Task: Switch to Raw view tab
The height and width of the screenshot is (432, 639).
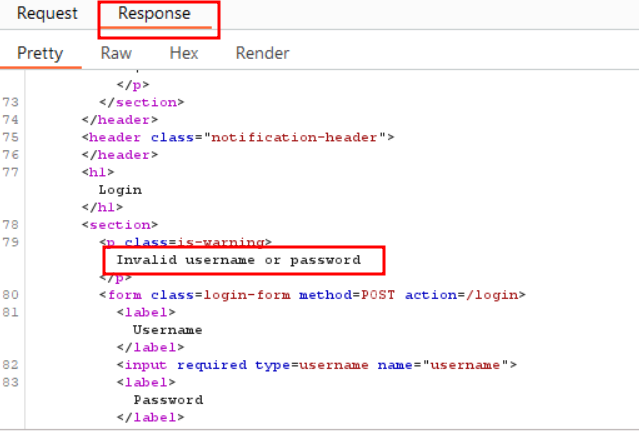Action: (116, 53)
